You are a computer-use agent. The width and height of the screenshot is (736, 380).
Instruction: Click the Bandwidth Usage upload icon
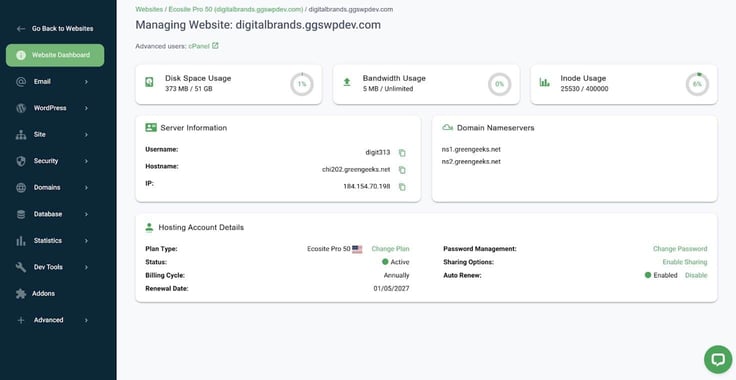[x=347, y=83]
